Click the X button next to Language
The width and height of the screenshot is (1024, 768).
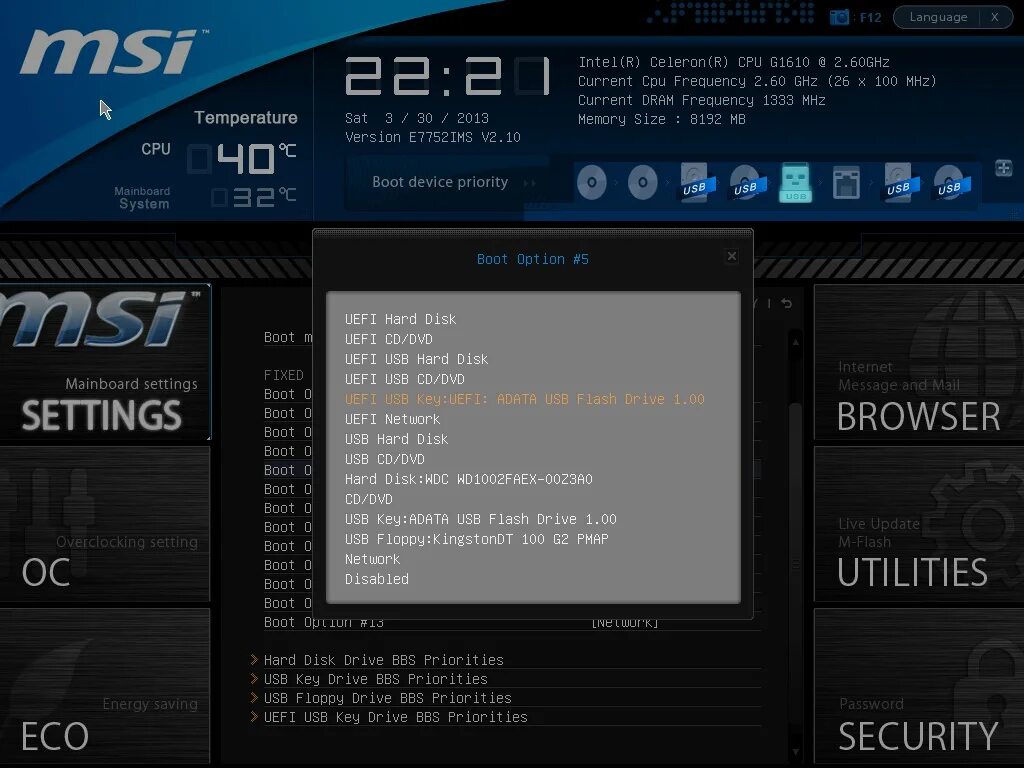[995, 17]
